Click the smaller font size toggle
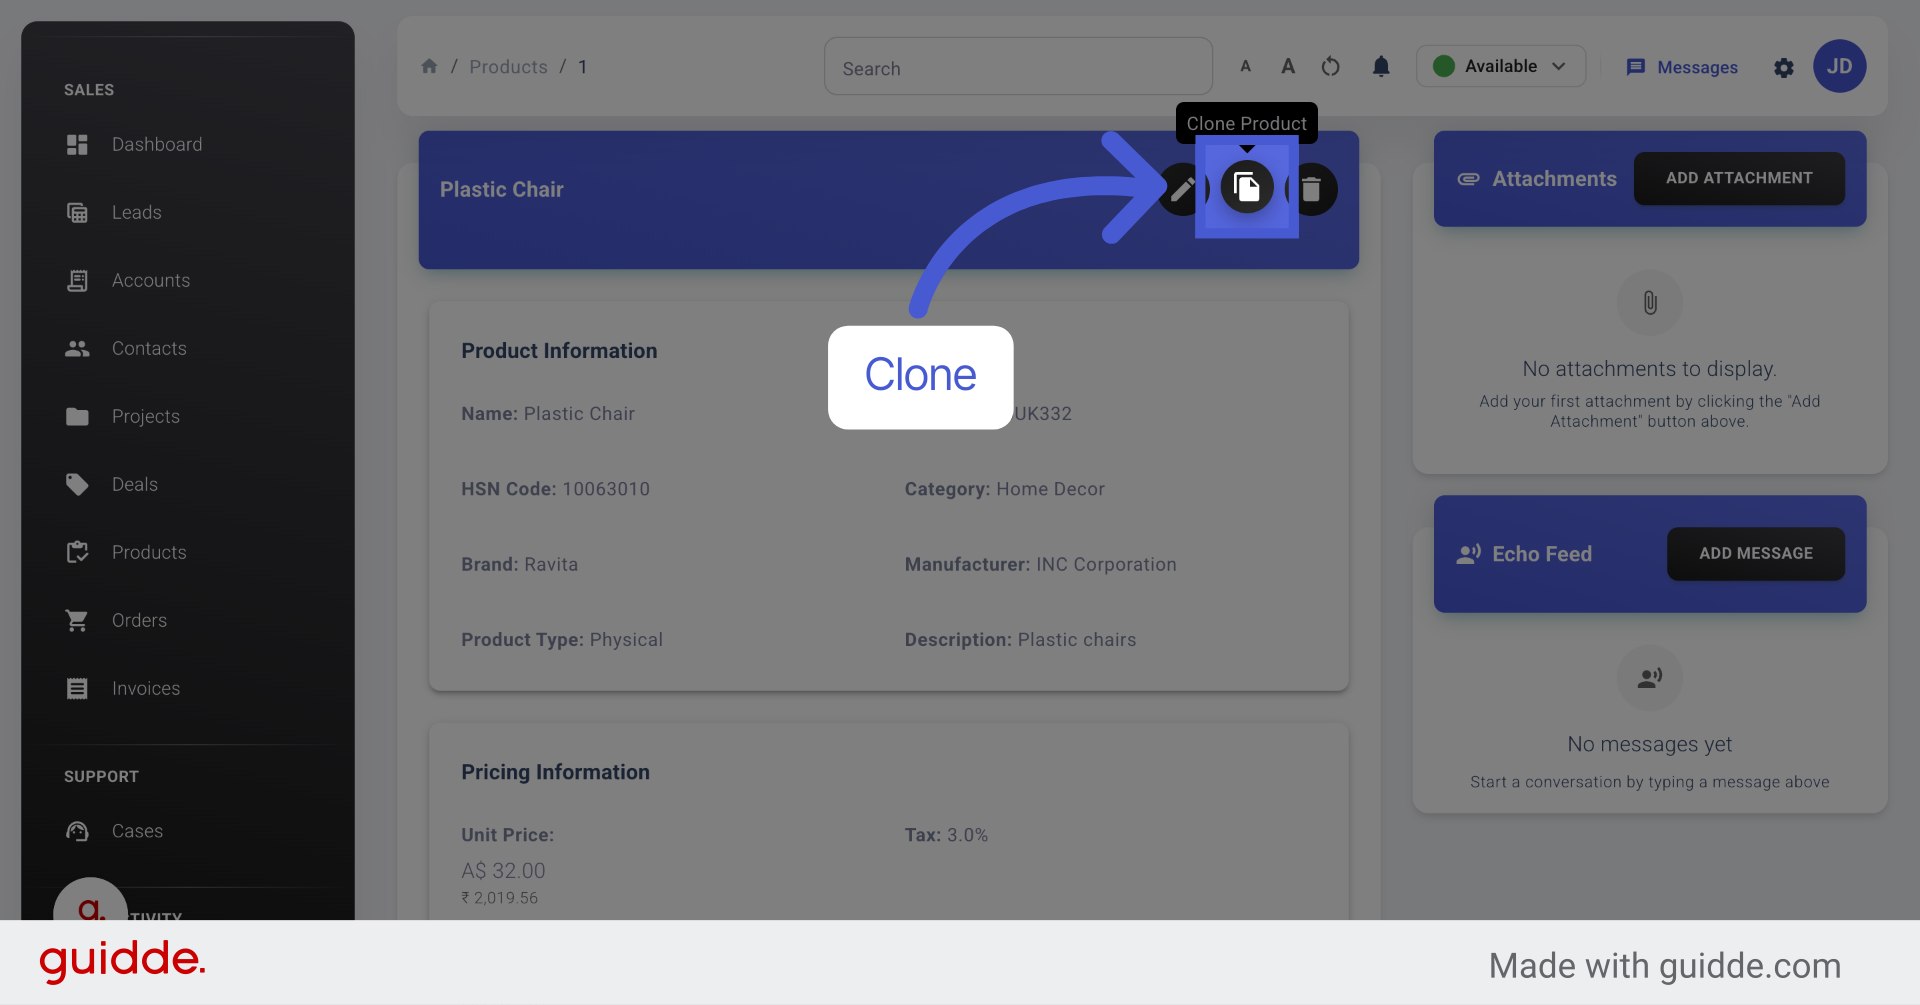Screen dimensions: 1920x1005 click(1246, 65)
